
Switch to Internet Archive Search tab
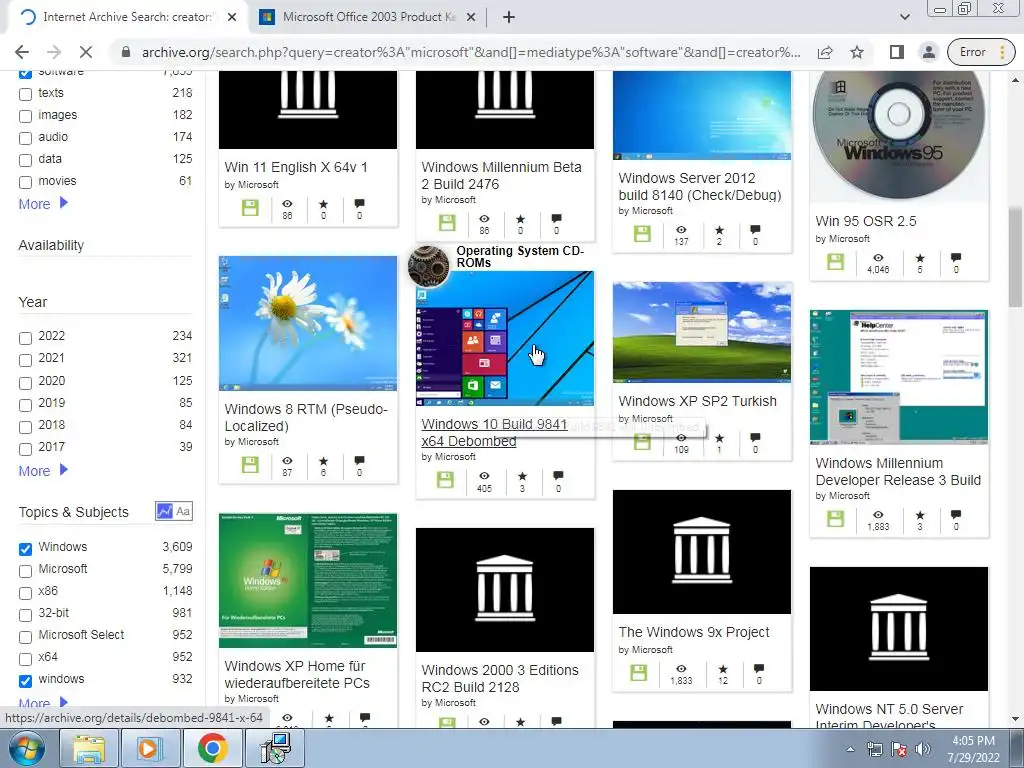tap(127, 17)
